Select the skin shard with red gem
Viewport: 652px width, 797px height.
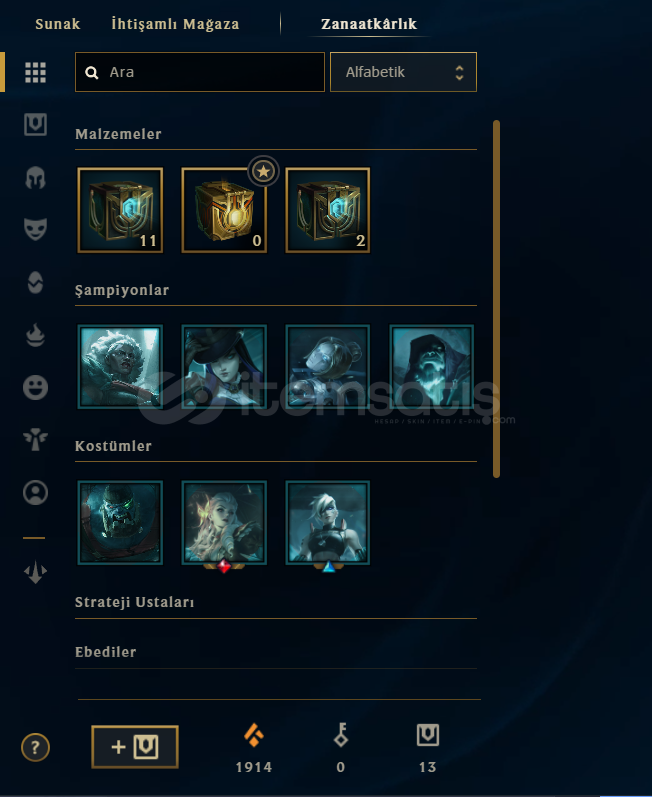point(224,523)
